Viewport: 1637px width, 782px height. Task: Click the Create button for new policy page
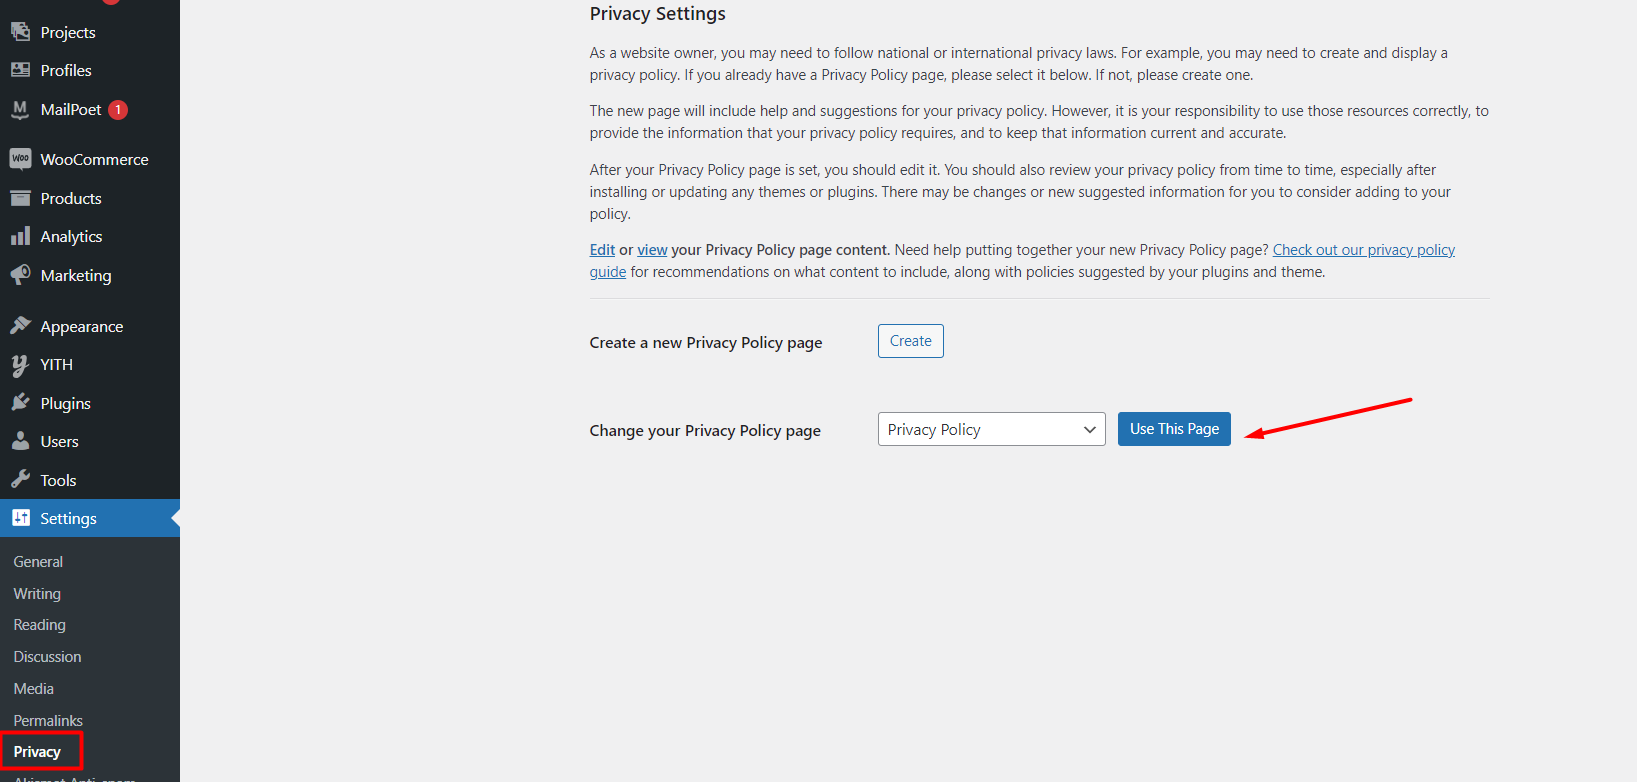pos(910,341)
